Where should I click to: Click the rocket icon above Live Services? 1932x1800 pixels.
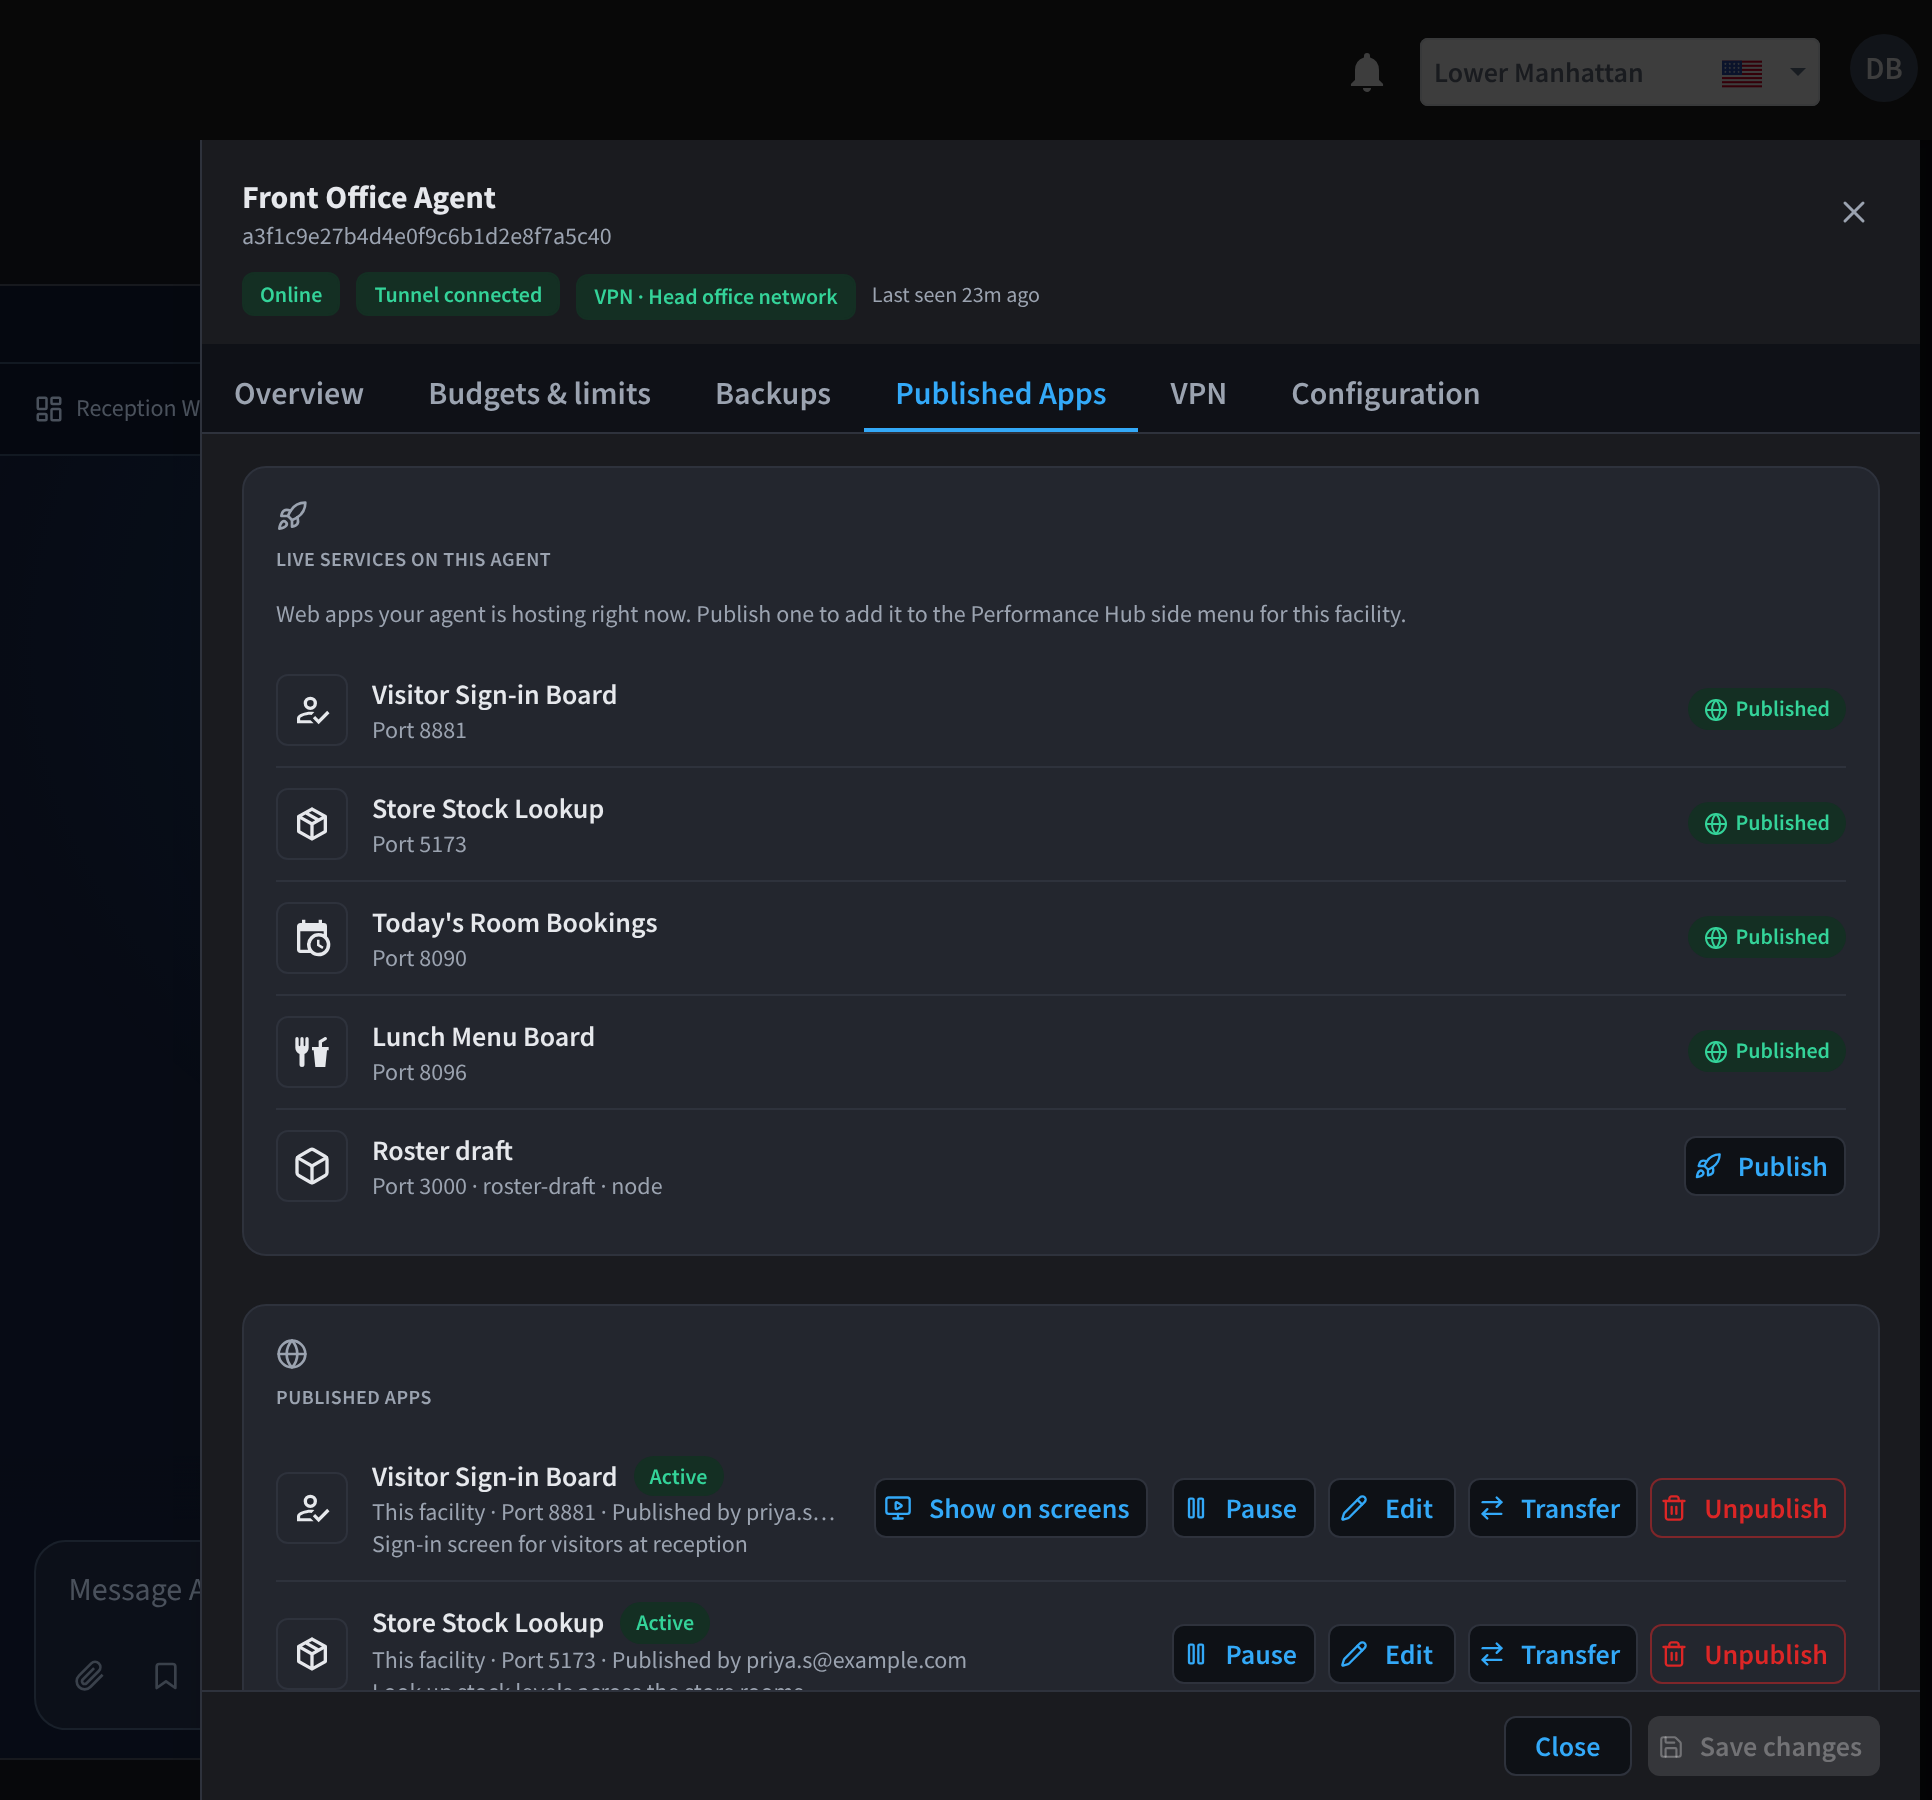pos(292,516)
